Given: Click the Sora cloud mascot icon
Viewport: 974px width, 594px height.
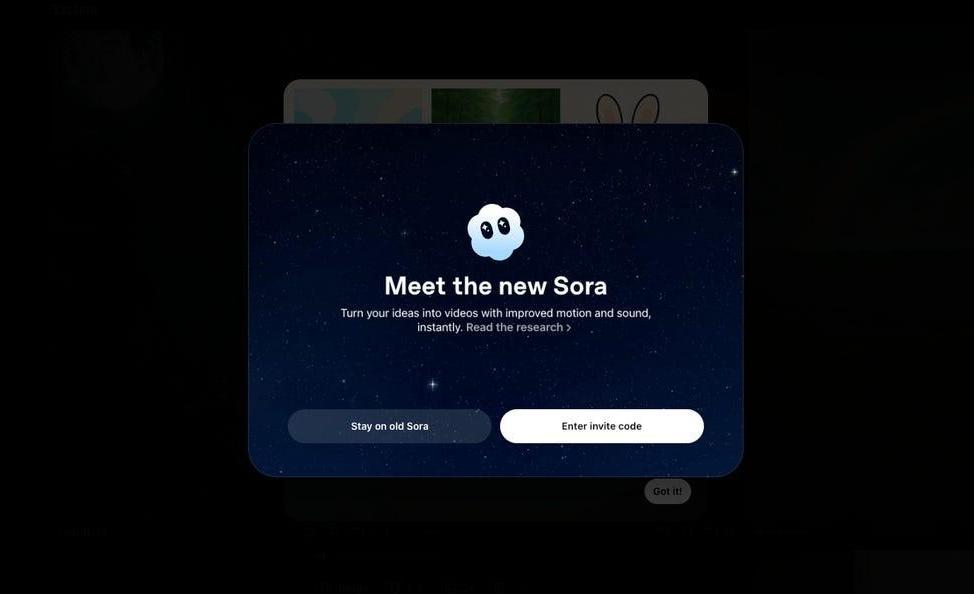Looking at the screenshot, I should tap(496, 232).
